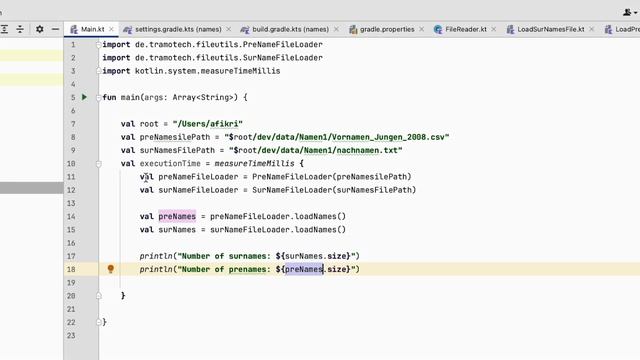Close build.gradle.kts tab
Image resolution: width=640 pixels, height=360 pixels.
336,29
